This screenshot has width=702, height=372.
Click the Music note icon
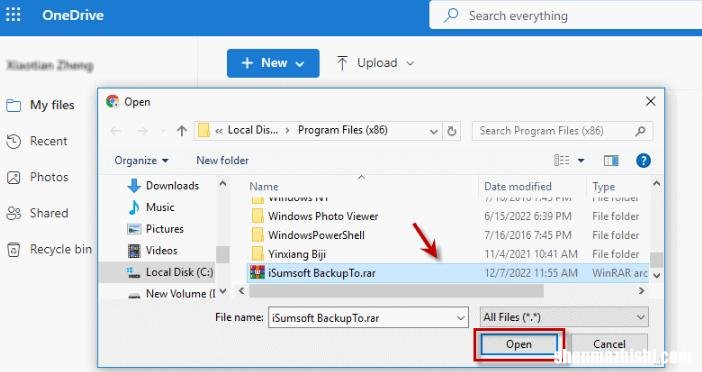[x=134, y=207]
